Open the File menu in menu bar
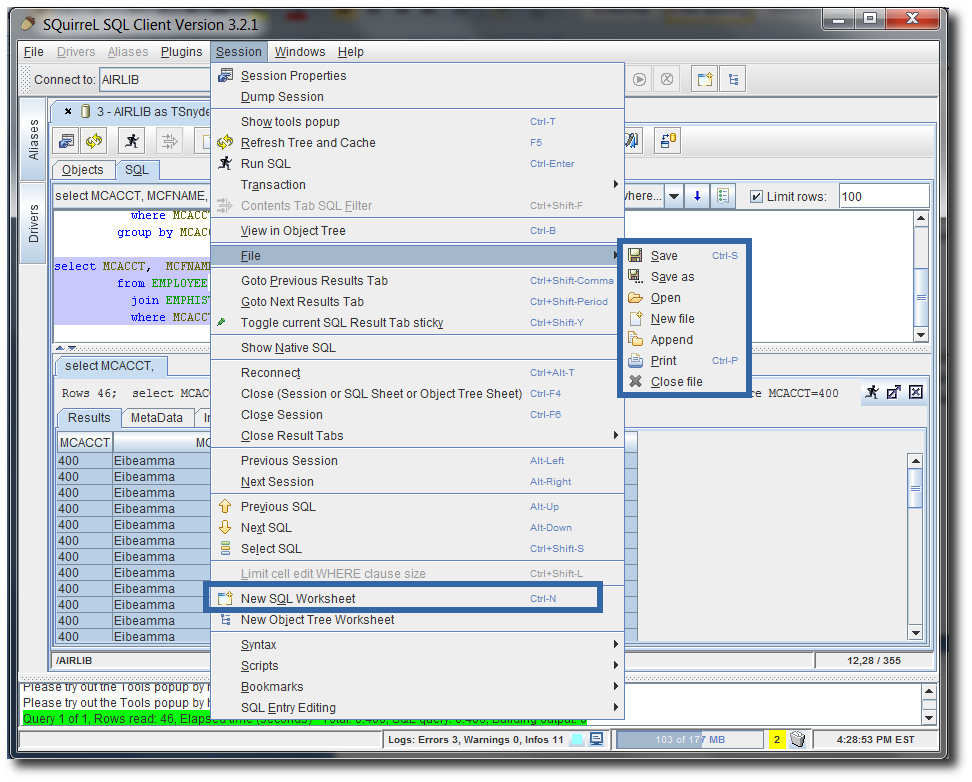Viewport: 972px width, 782px height. [33, 52]
